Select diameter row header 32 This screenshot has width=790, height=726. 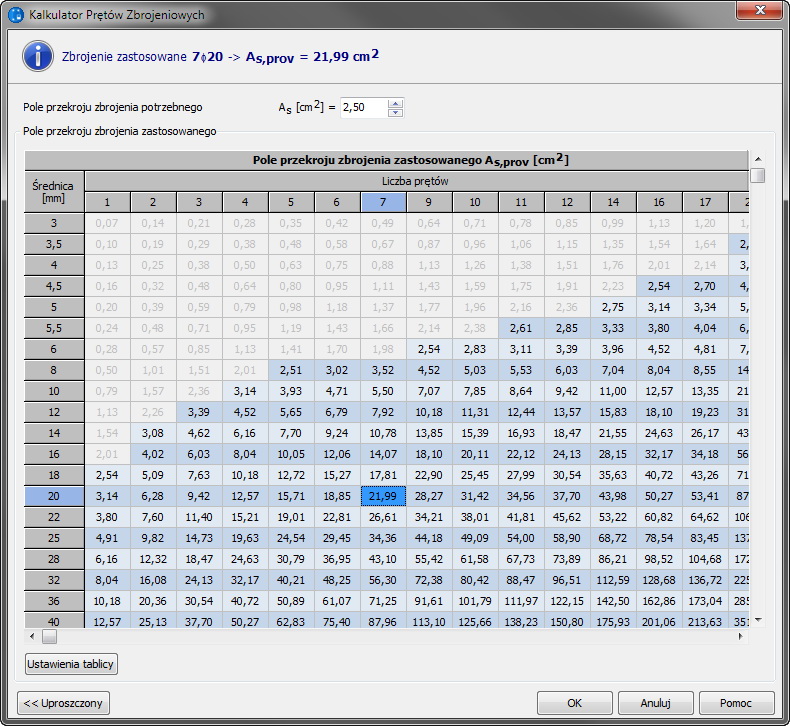pyautogui.click(x=54, y=579)
